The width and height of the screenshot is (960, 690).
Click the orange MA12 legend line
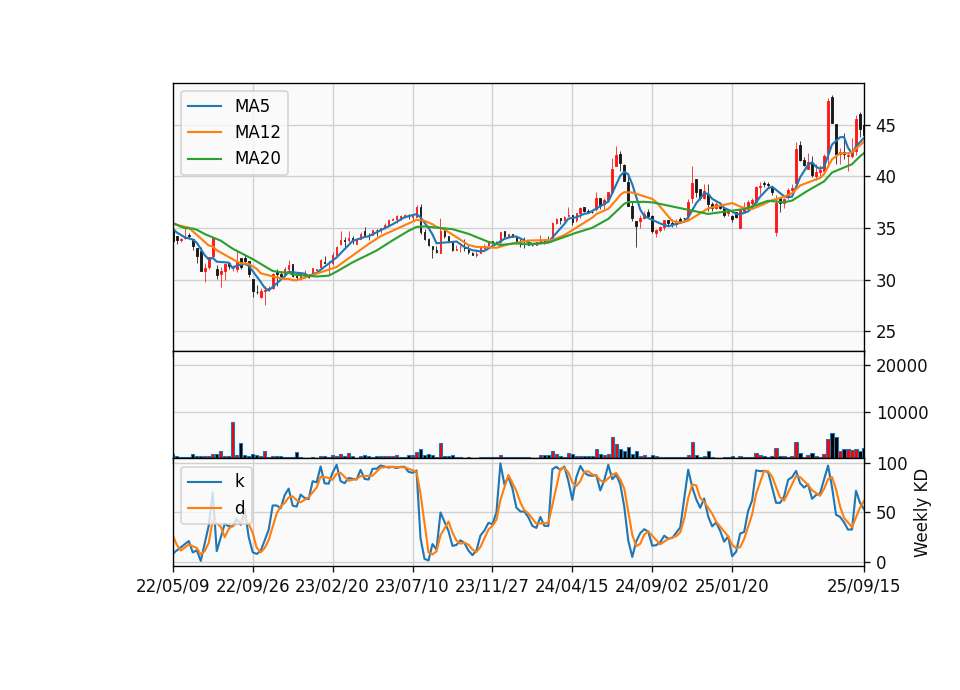(204, 132)
